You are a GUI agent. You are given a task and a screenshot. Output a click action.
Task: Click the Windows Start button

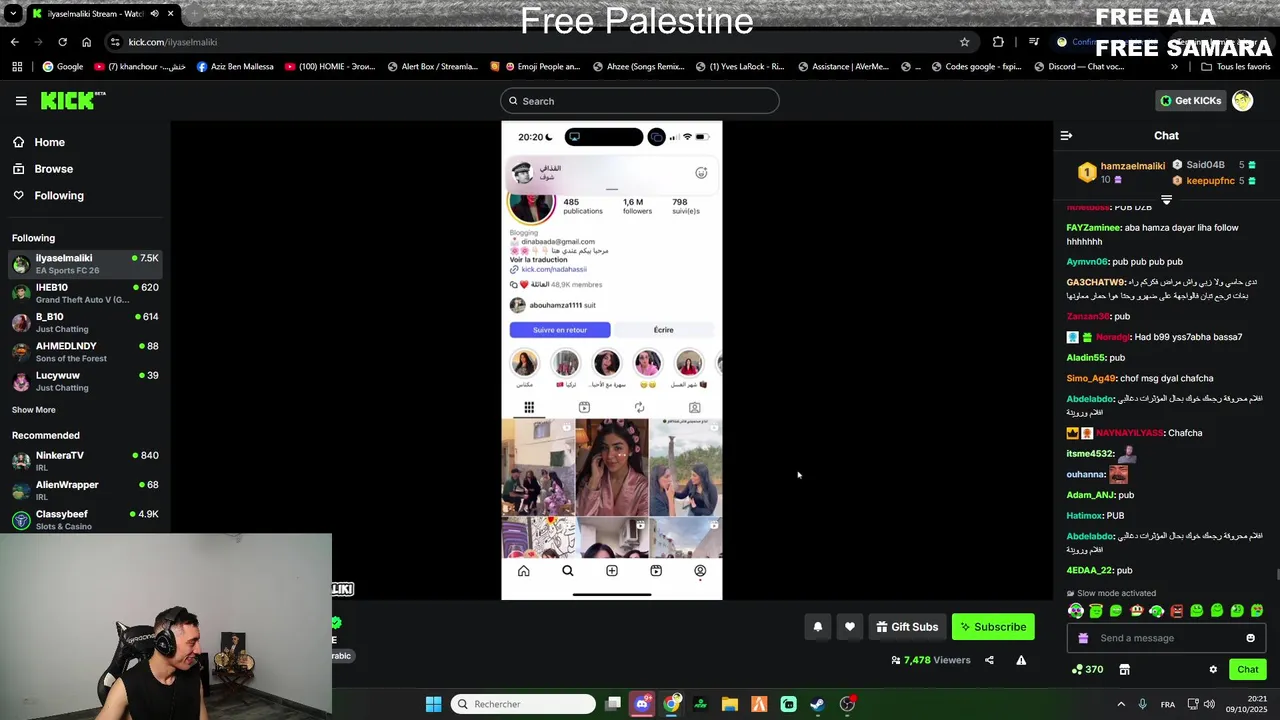click(x=433, y=704)
